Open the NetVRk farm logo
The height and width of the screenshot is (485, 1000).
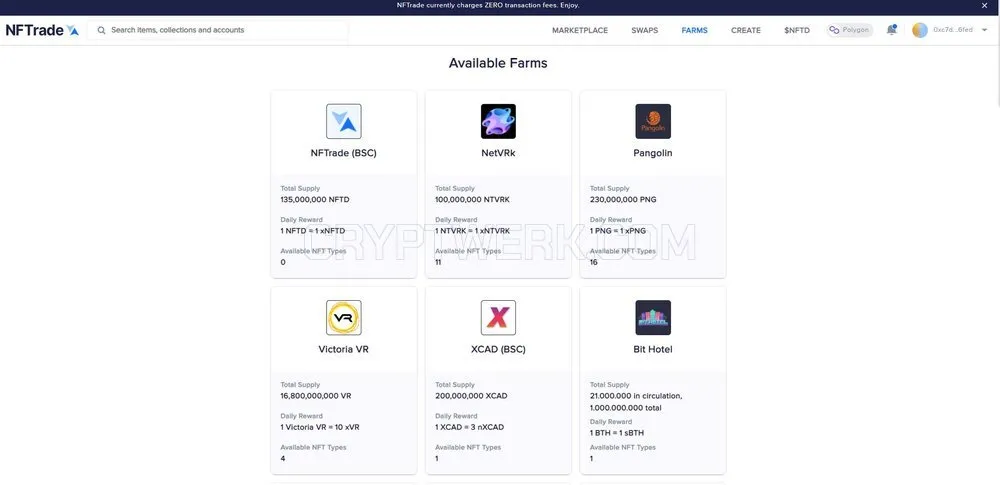pyautogui.click(x=498, y=121)
